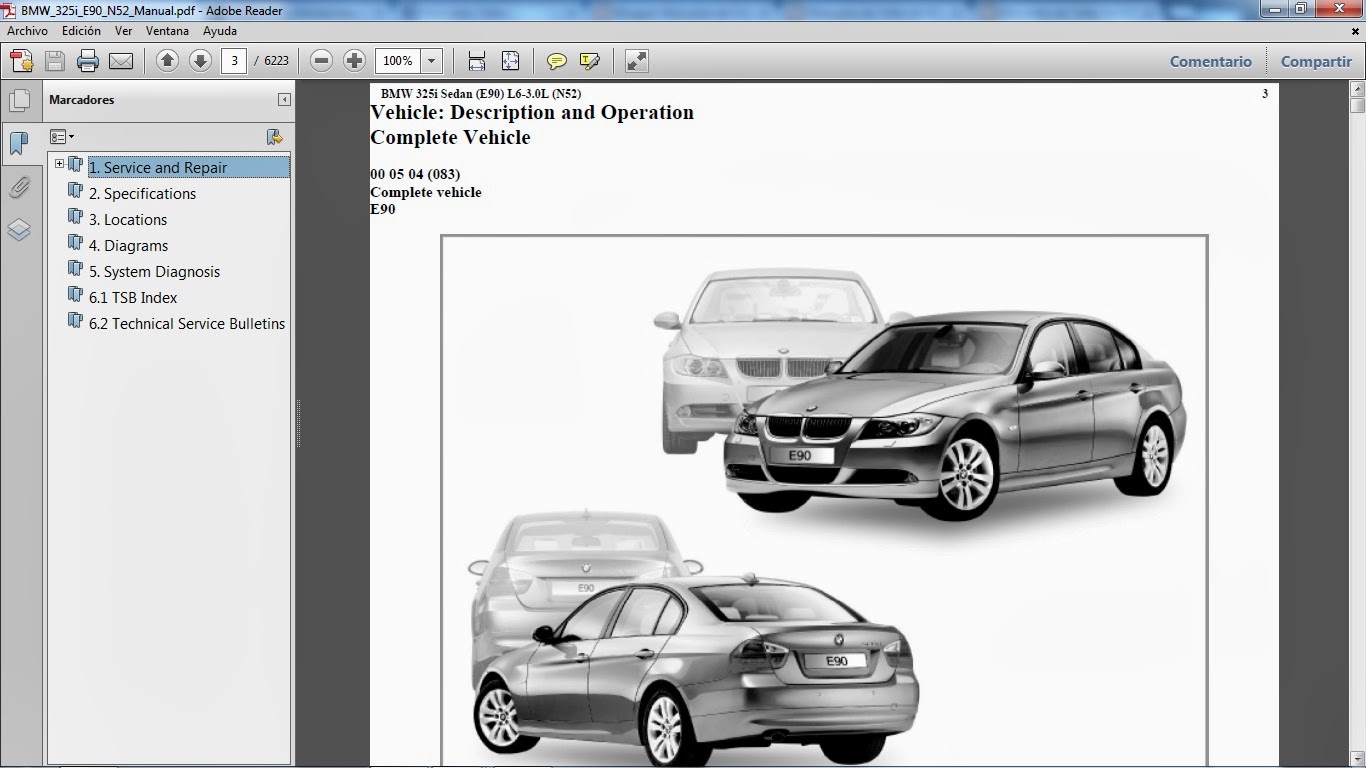Switch to read mode view icon
The width and height of the screenshot is (1366, 768).
click(637, 61)
